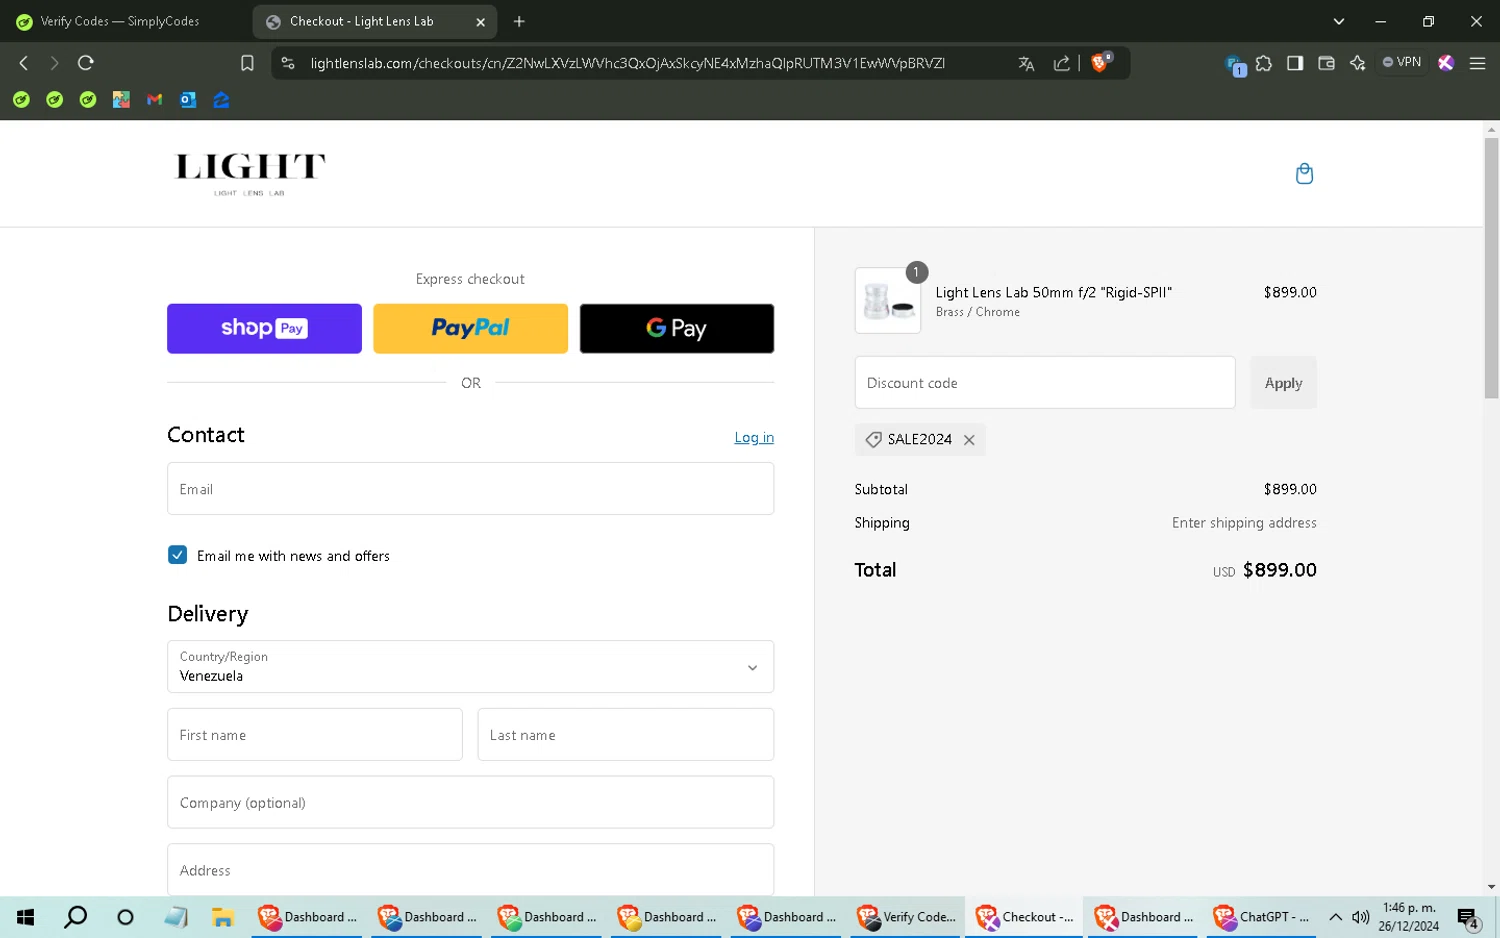Go back to the previous page

tap(24, 63)
